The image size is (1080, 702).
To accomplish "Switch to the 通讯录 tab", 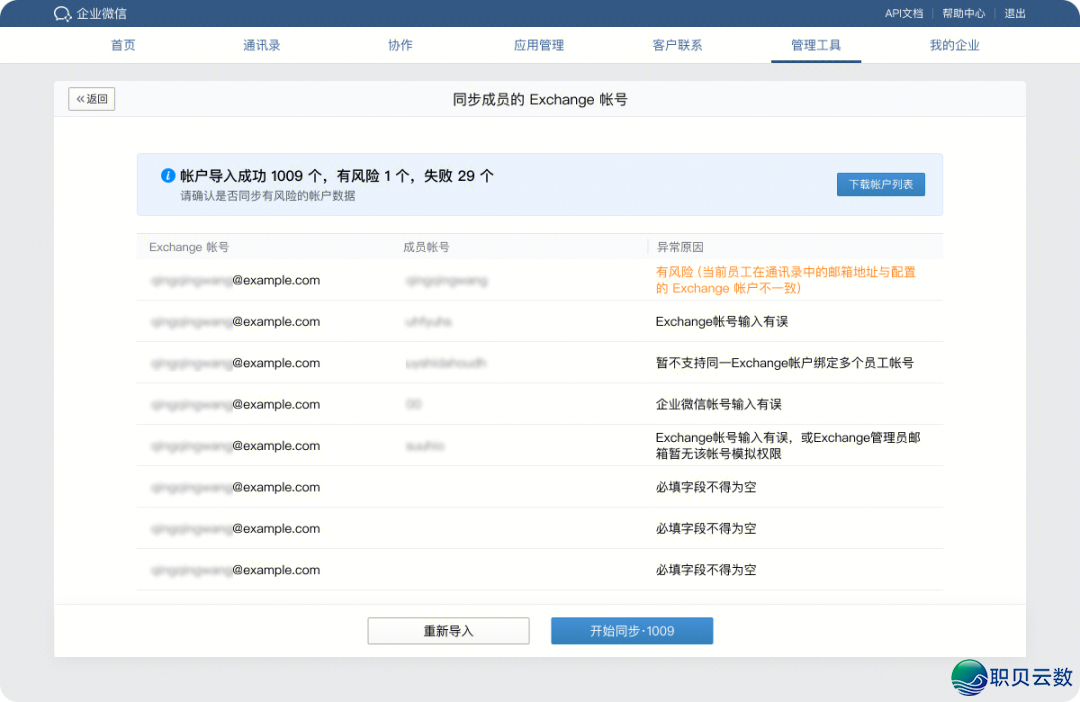I will coord(261,45).
